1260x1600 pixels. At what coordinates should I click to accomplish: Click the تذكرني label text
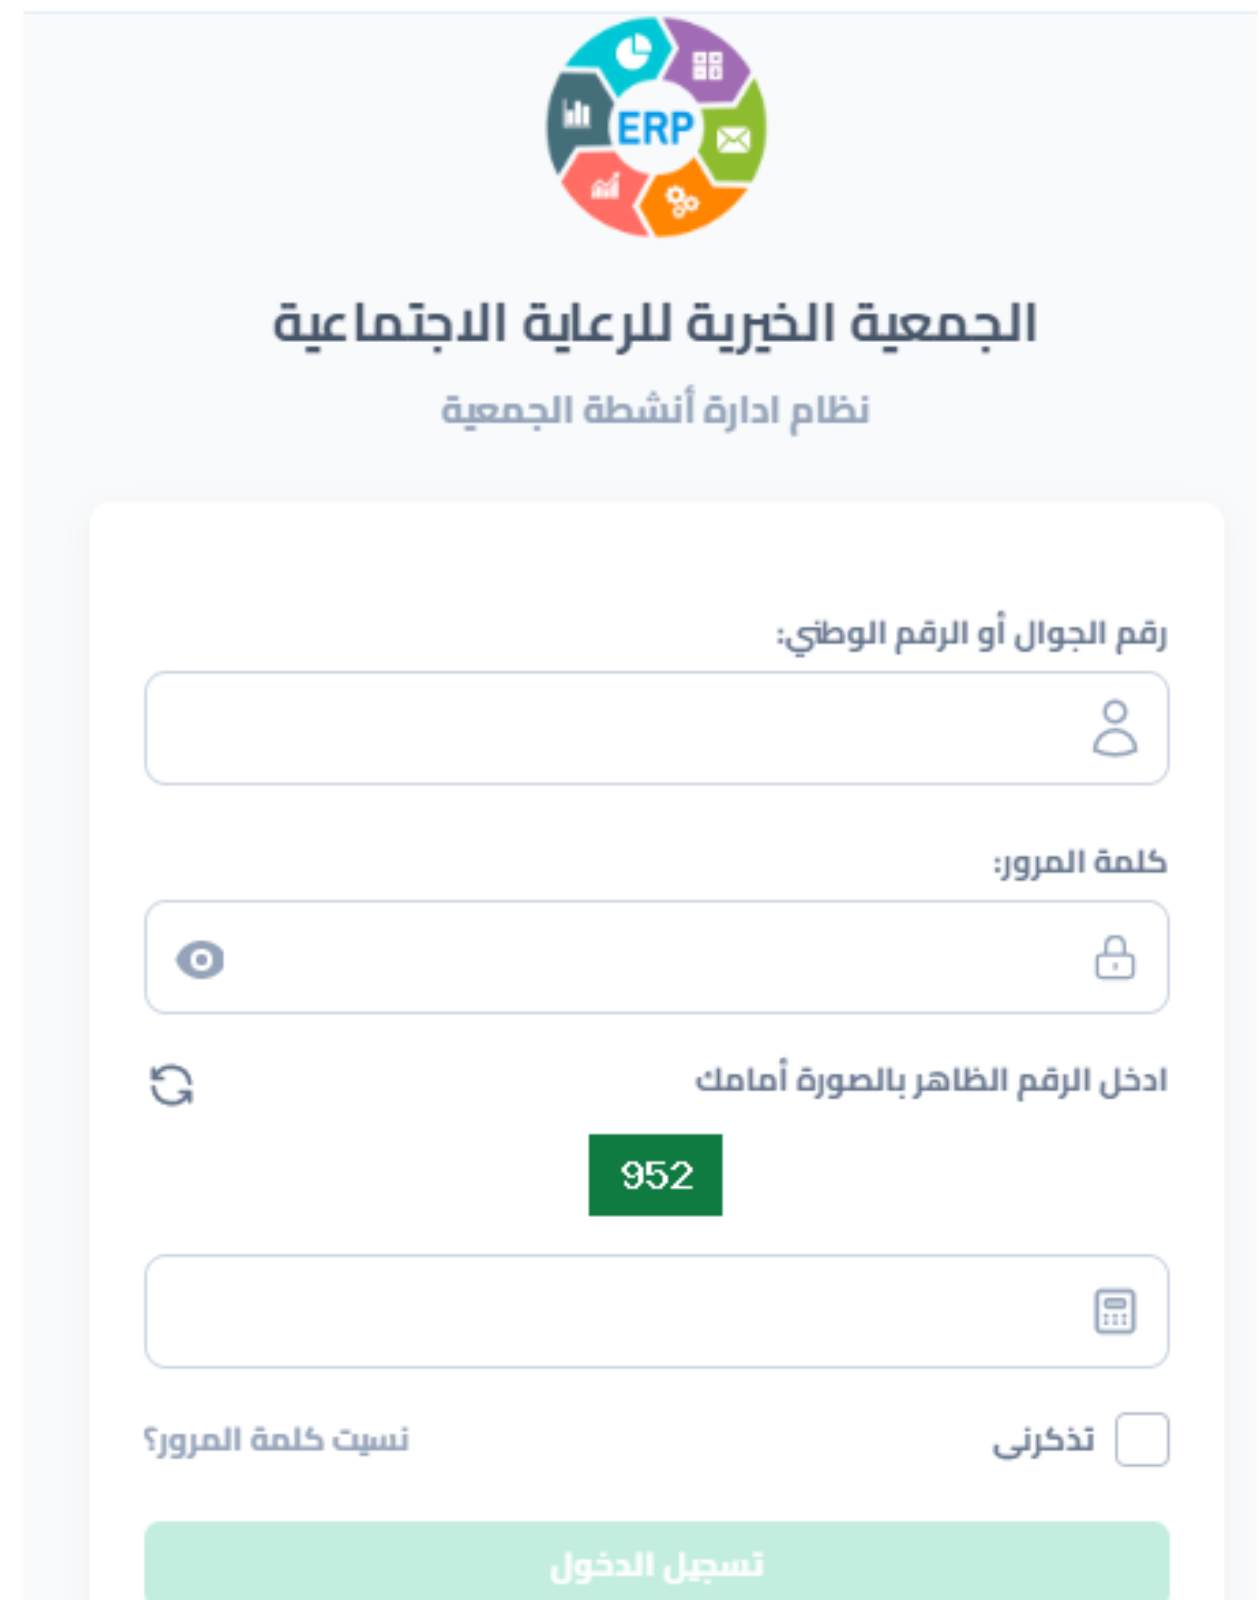point(1043,1440)
